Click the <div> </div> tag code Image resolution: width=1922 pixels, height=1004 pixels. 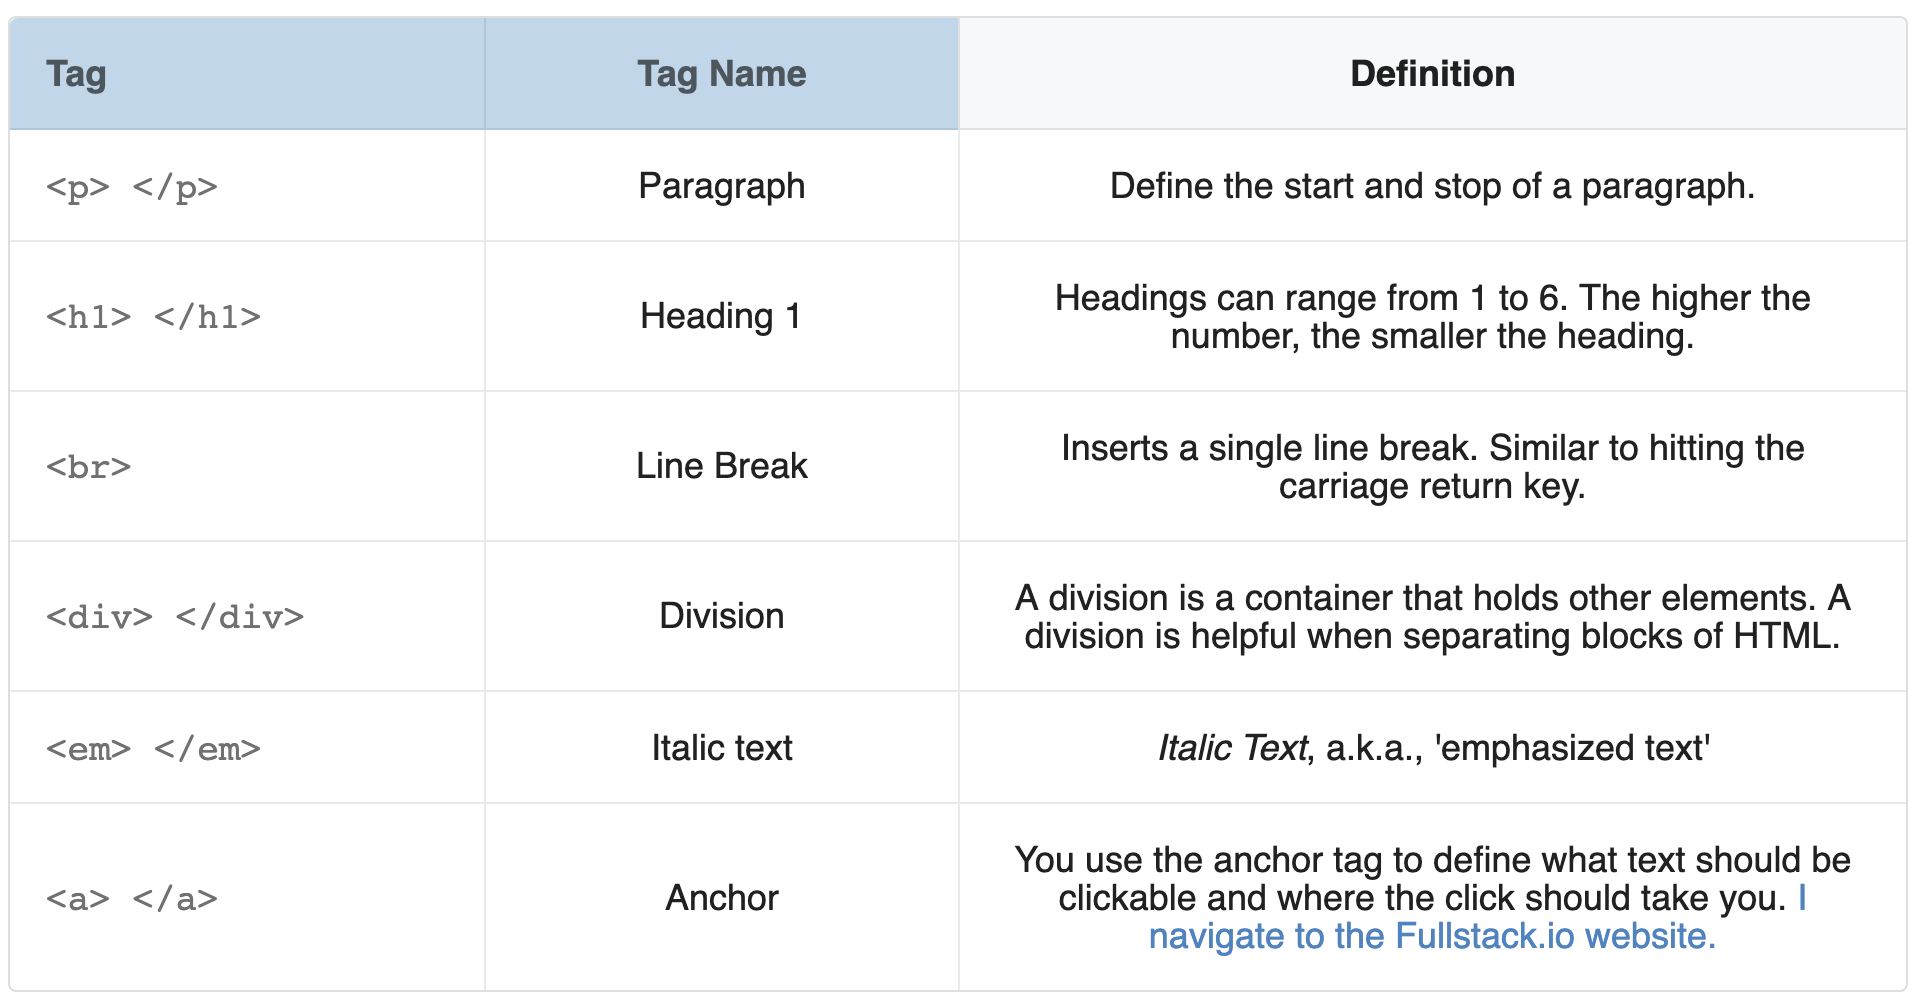click(x=175, y=617)
